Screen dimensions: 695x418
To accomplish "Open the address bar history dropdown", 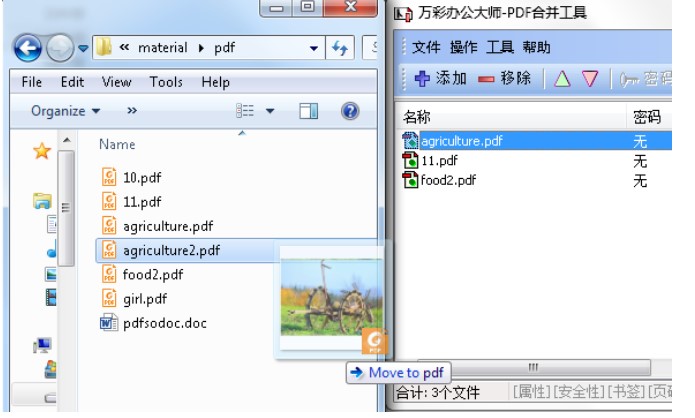I will [314, 48].
